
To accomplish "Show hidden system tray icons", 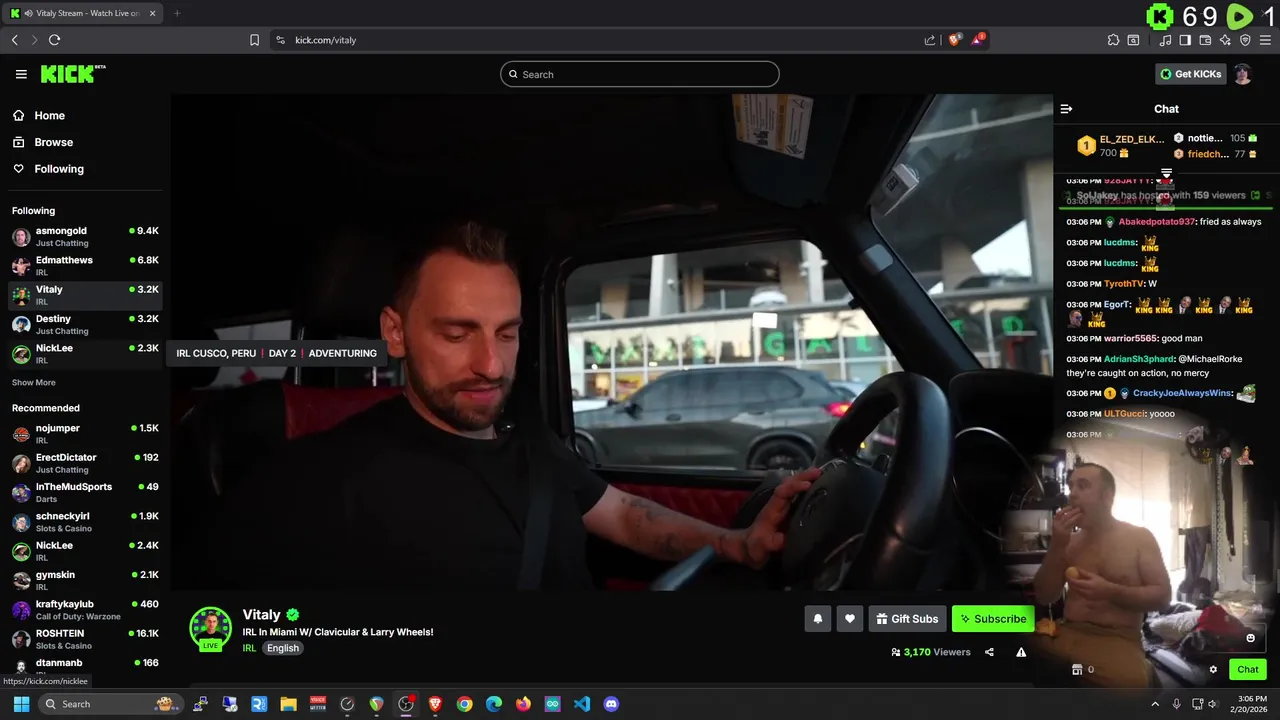I will (x=1155, y=704).
